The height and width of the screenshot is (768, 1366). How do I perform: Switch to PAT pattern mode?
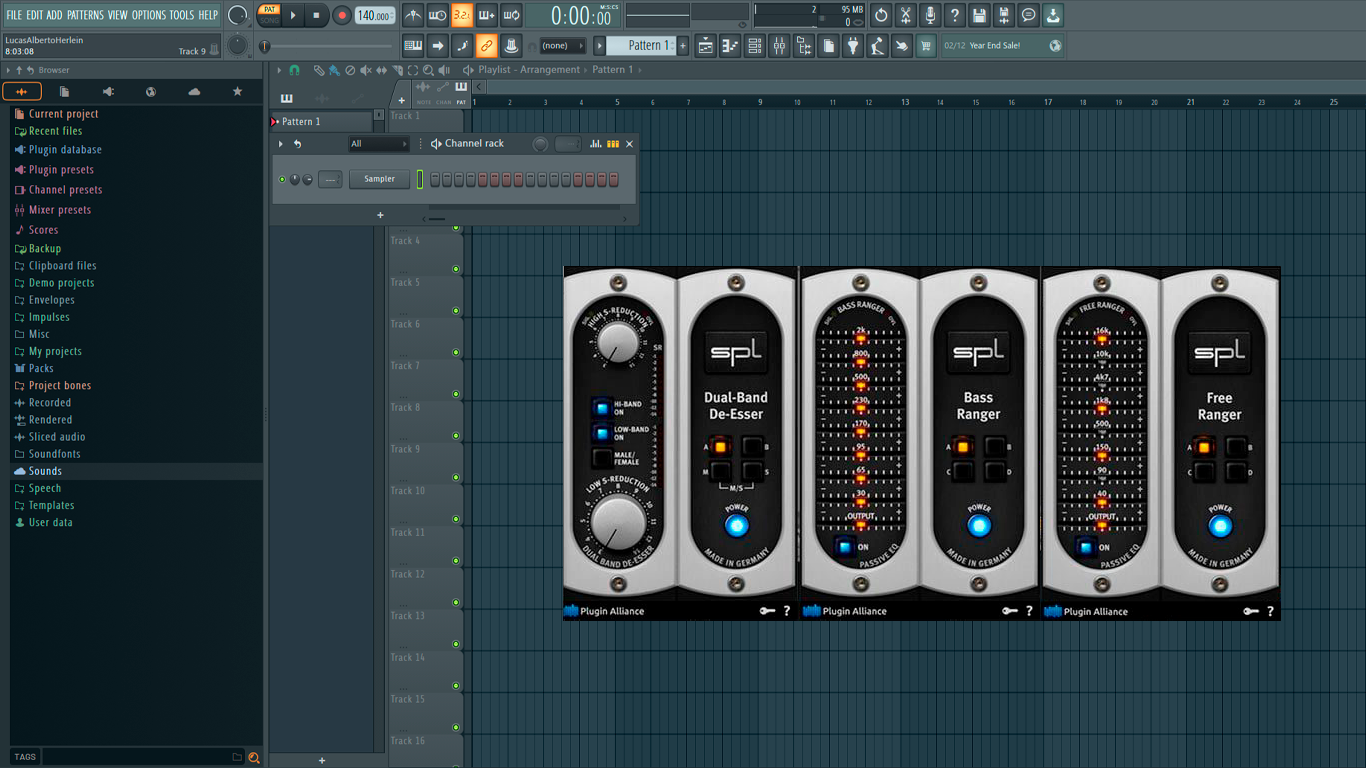coord(269,9)
